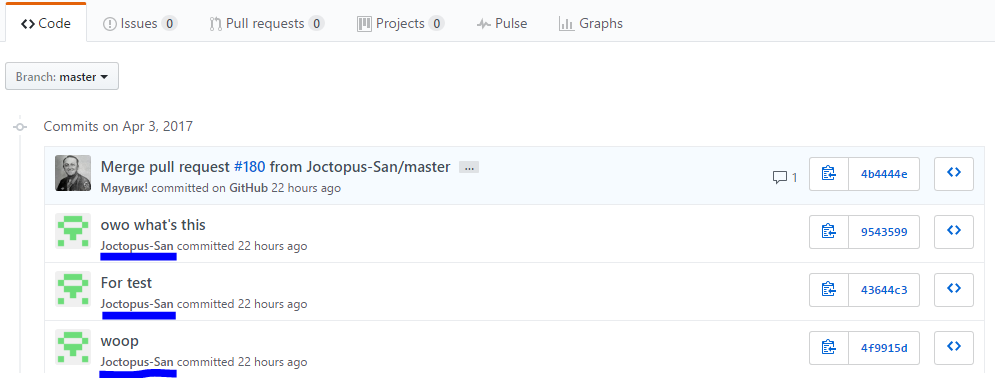Screen dimensions: 995x378
Task: Browse repository at commit 9543599
Action: [x=954, y=232]
